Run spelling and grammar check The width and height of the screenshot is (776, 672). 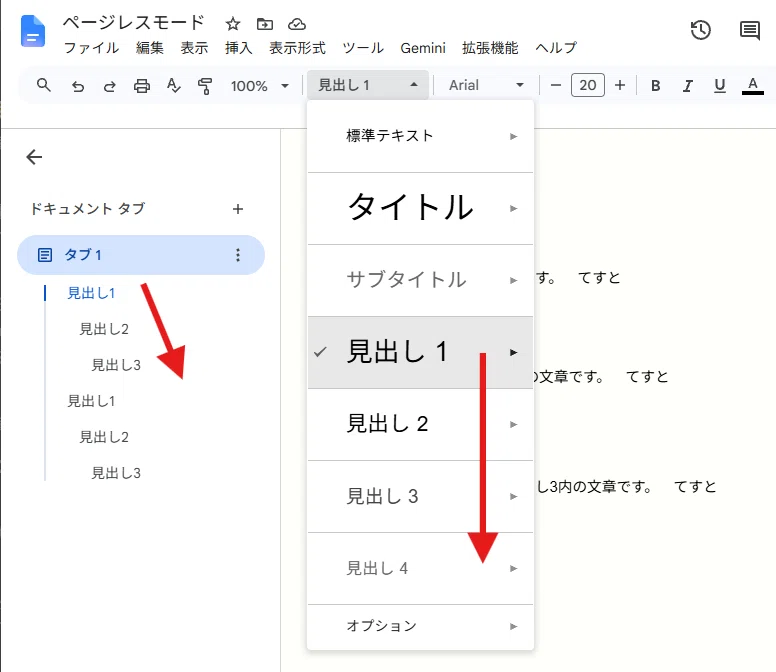(173, 85)
